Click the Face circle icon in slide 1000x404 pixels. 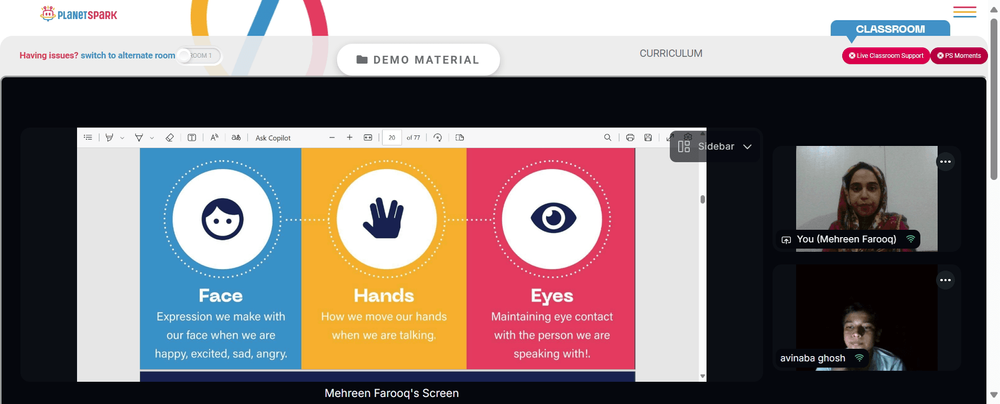tap(223, 219)
